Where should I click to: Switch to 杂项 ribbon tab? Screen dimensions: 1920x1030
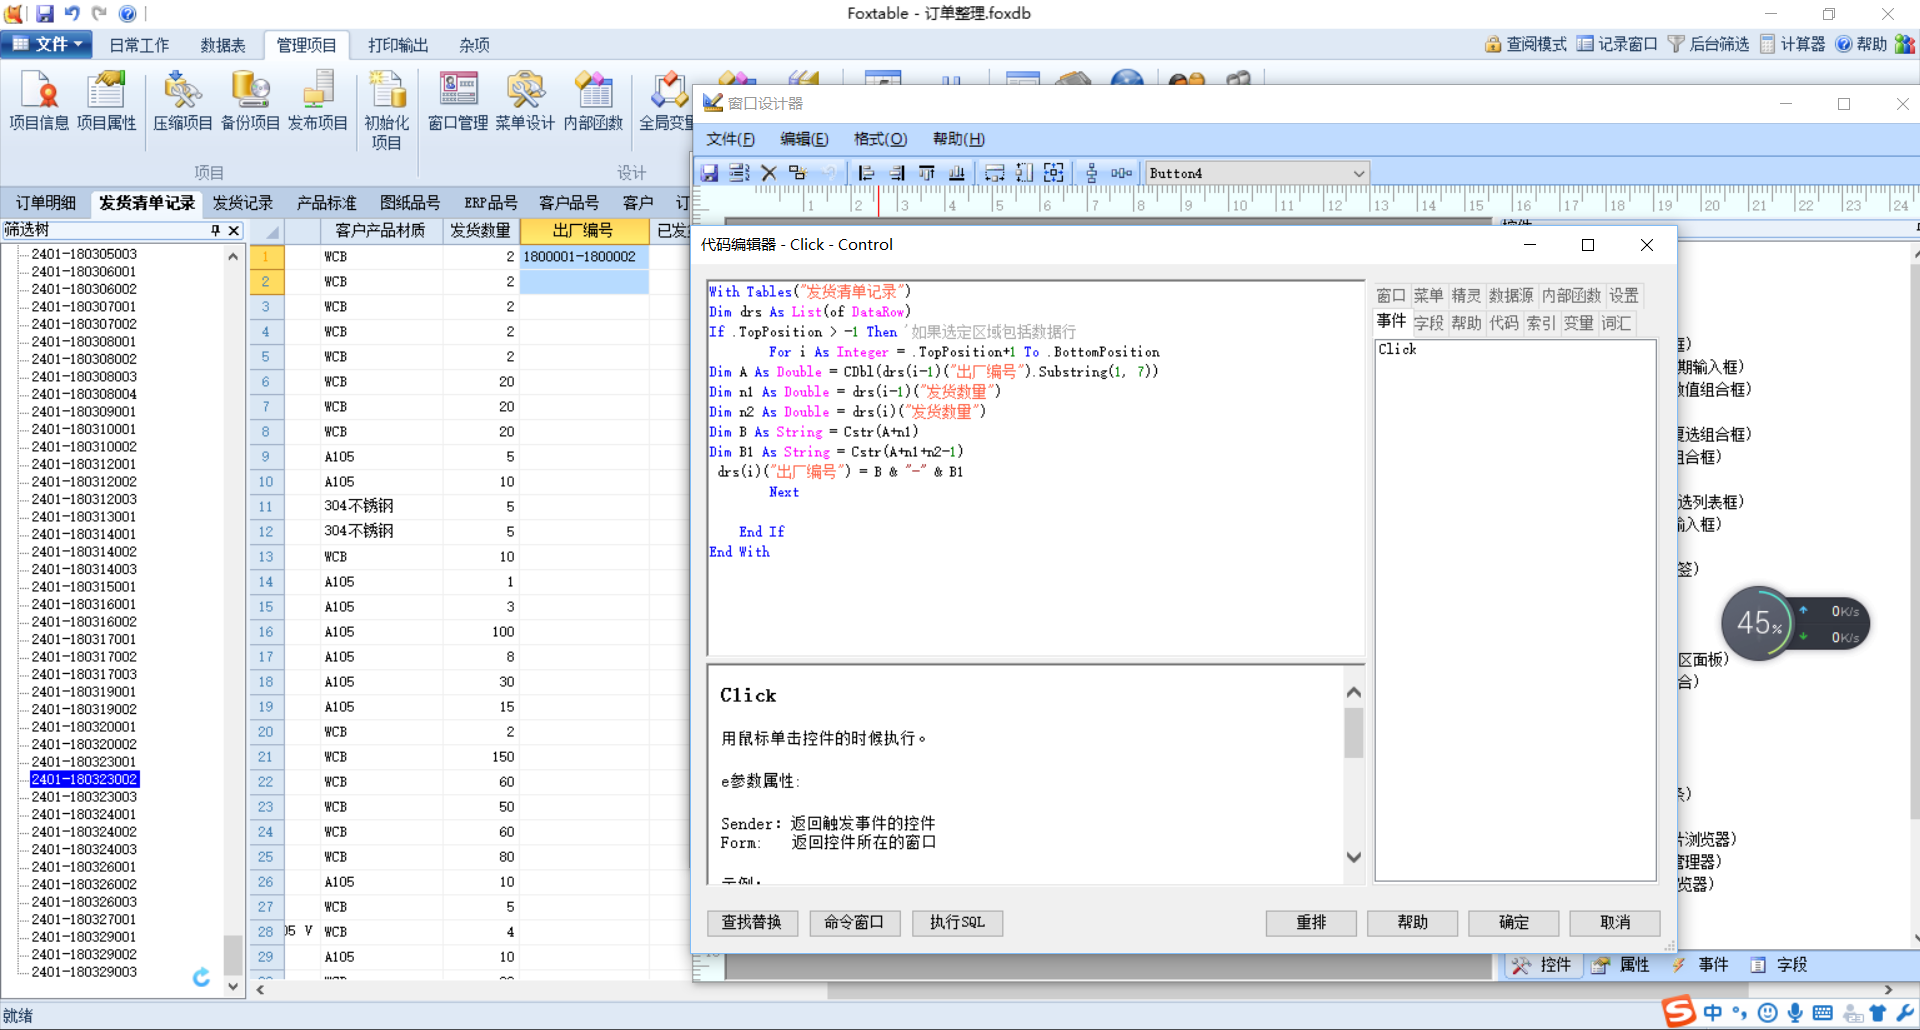click(474, 45)
